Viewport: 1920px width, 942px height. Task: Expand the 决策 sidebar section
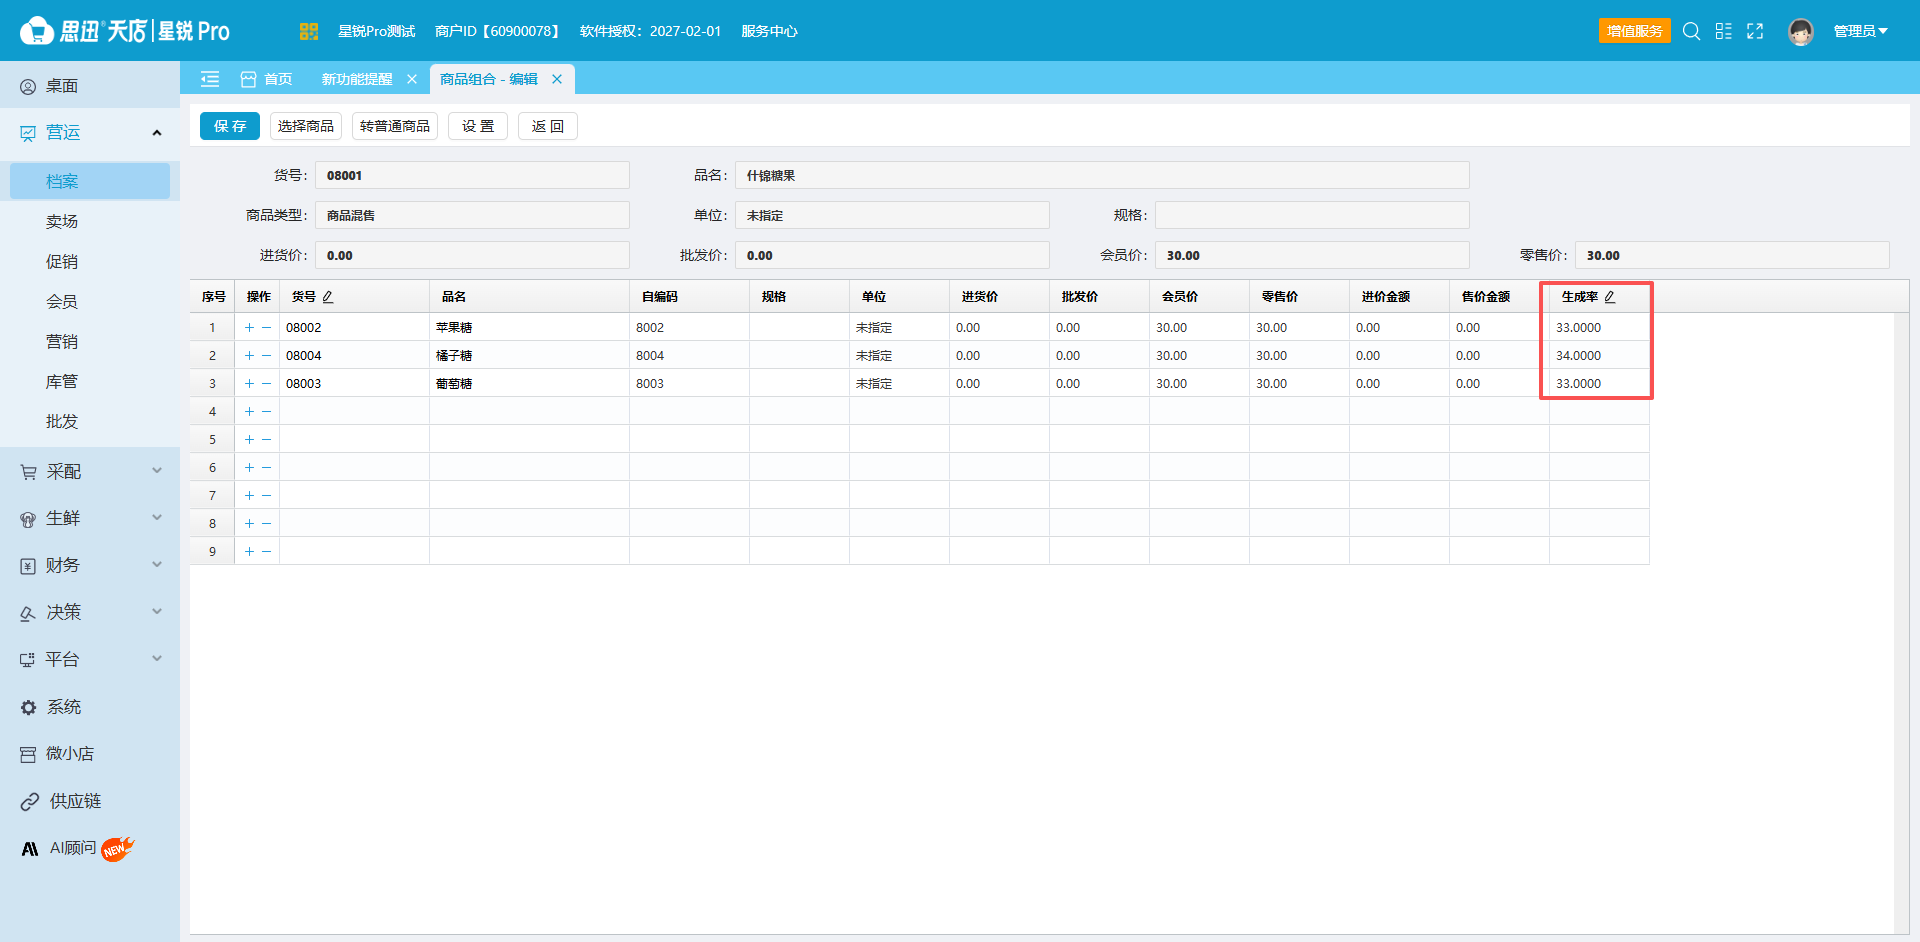click(90, 612)
